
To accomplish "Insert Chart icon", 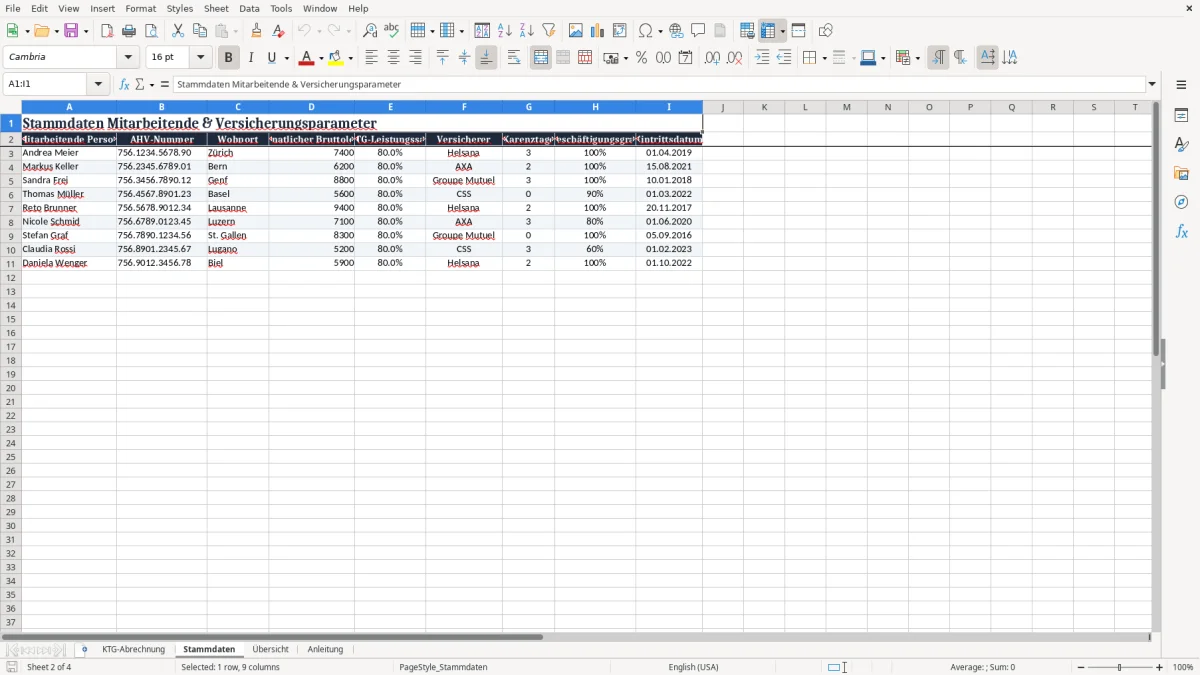I will [x=598, y=31].
